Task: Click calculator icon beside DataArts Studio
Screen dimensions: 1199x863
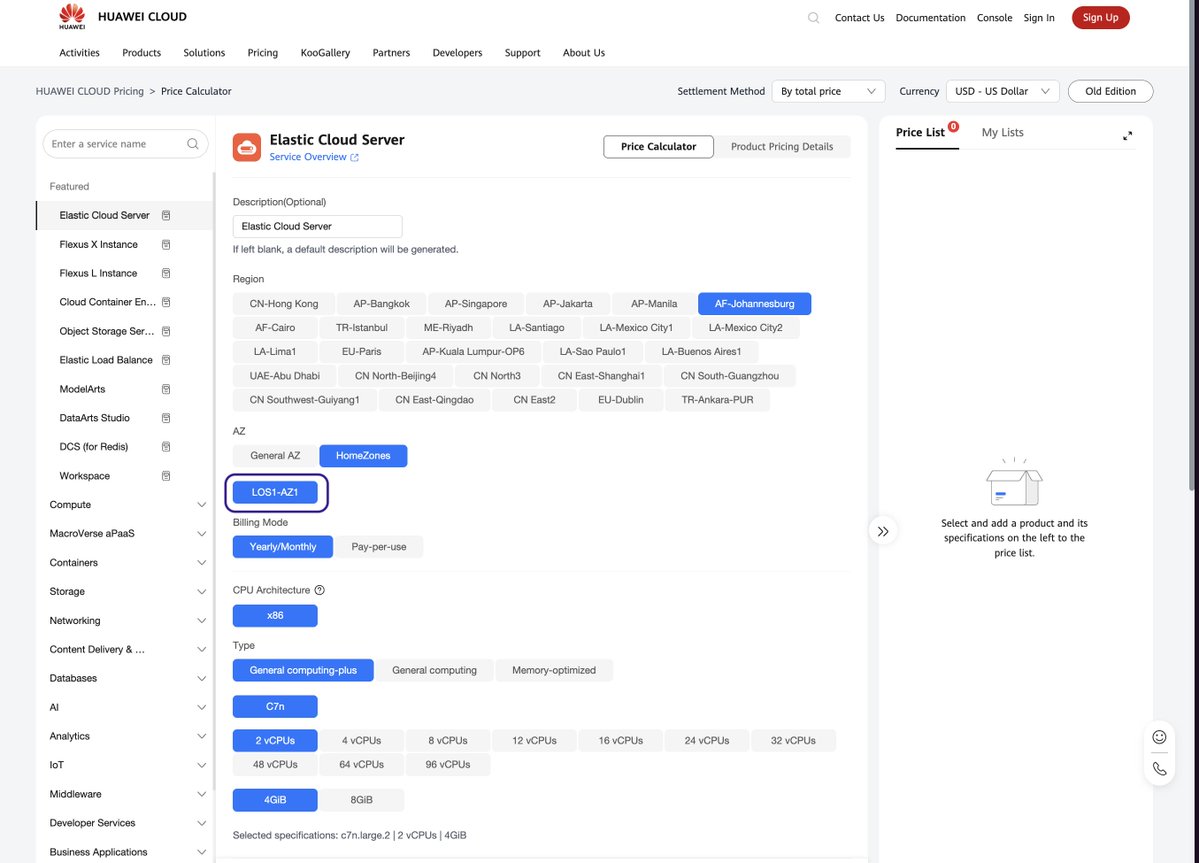Action: (166, 418)
